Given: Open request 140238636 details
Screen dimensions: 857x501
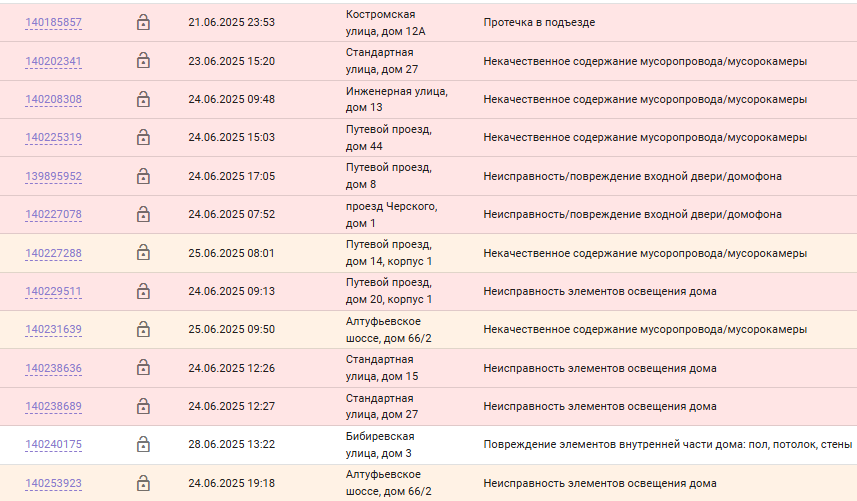Looking at the screenshot, I should (x=54, y=368).
